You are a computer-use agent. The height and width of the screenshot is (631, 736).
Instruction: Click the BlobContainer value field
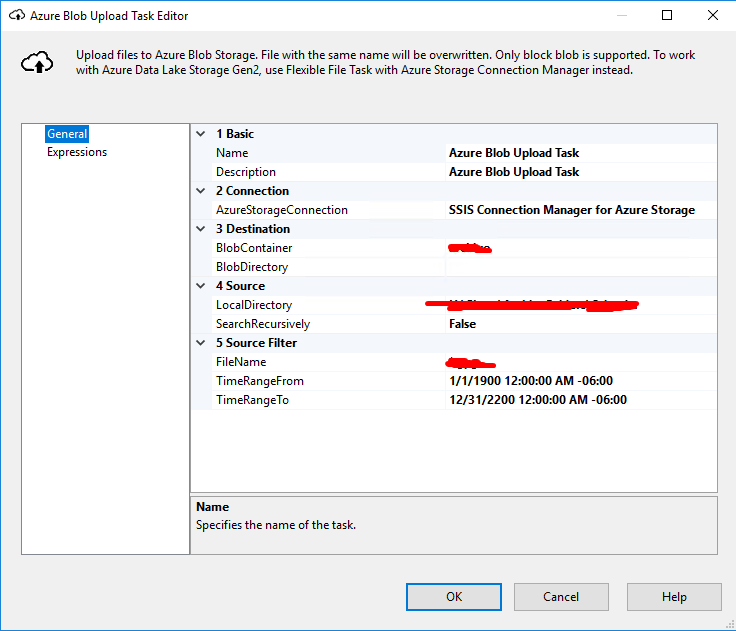point(581,248)
